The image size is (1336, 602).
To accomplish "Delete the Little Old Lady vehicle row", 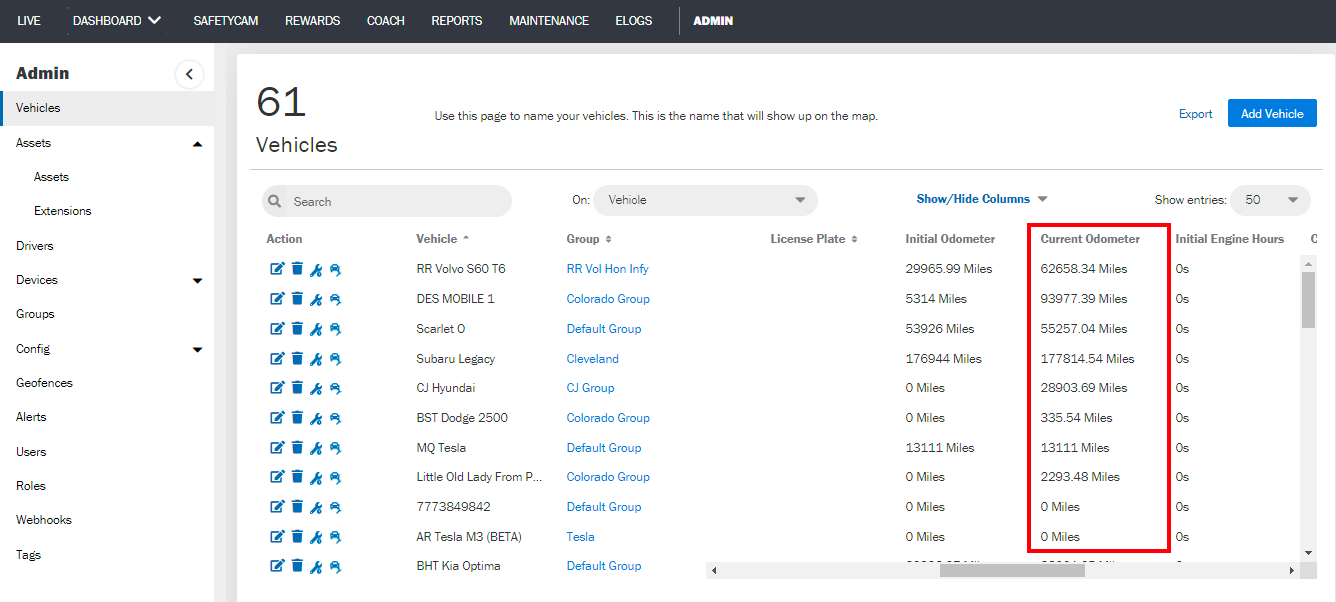I will click(x=297, y=477).
